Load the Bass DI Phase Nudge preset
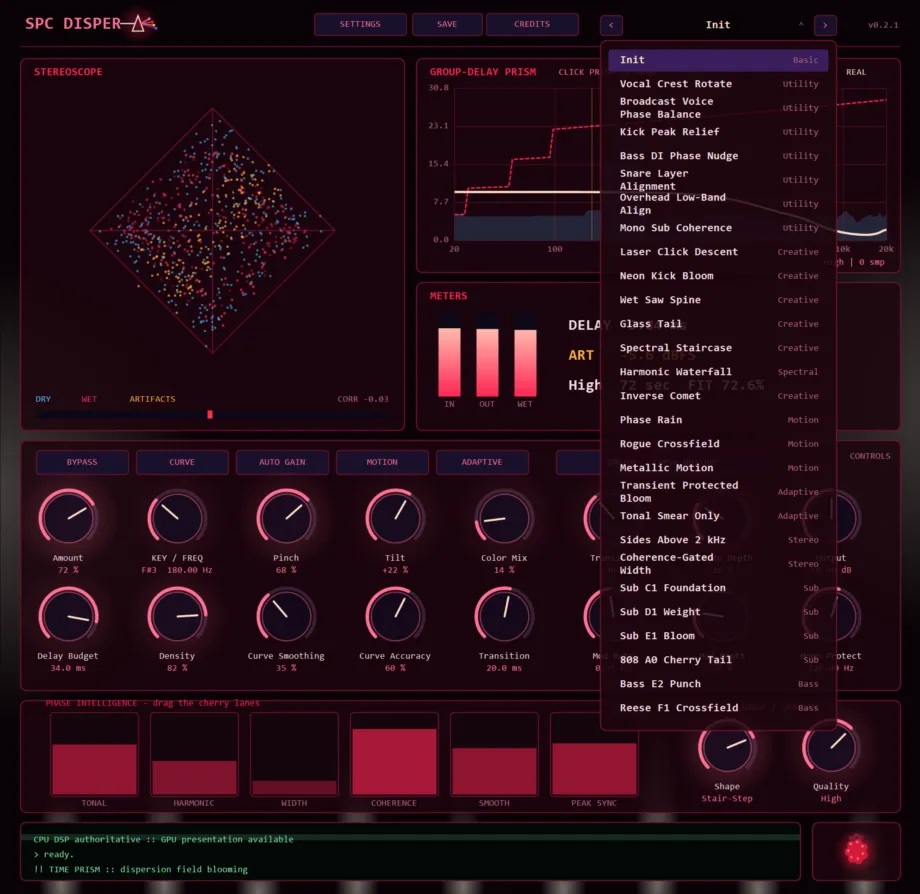 pyautogui.click(x=718, y=156)
